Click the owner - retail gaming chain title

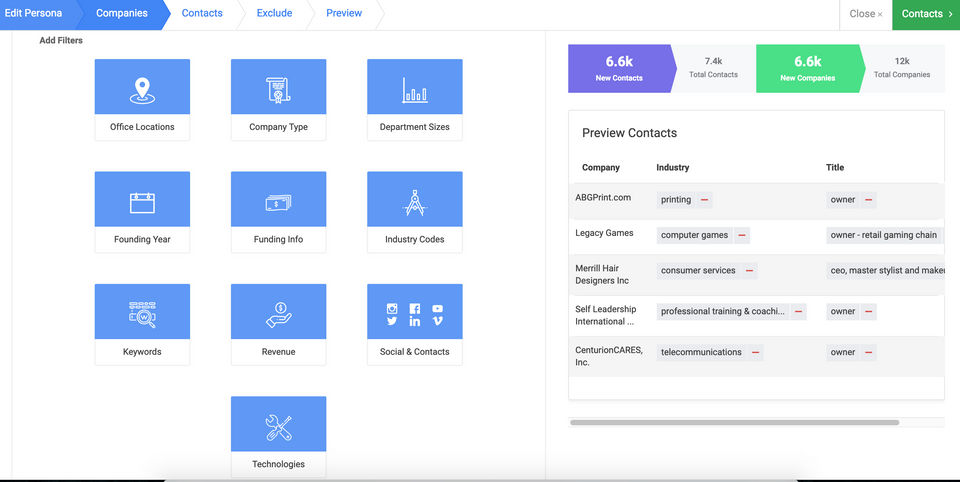click(883, 235)
